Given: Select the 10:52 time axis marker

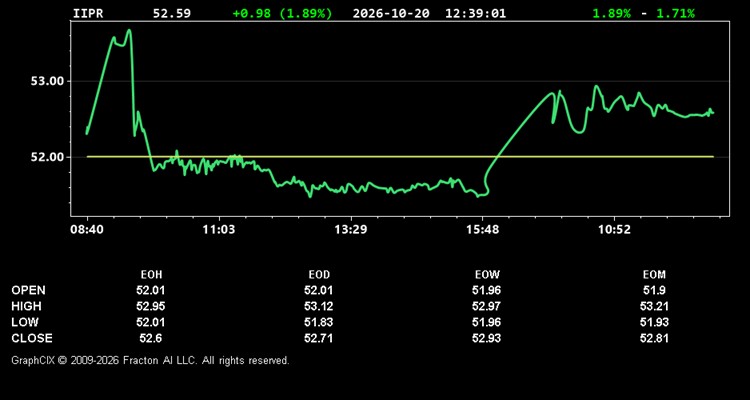Looking at the screenshot, I should (x=615, y=230).
